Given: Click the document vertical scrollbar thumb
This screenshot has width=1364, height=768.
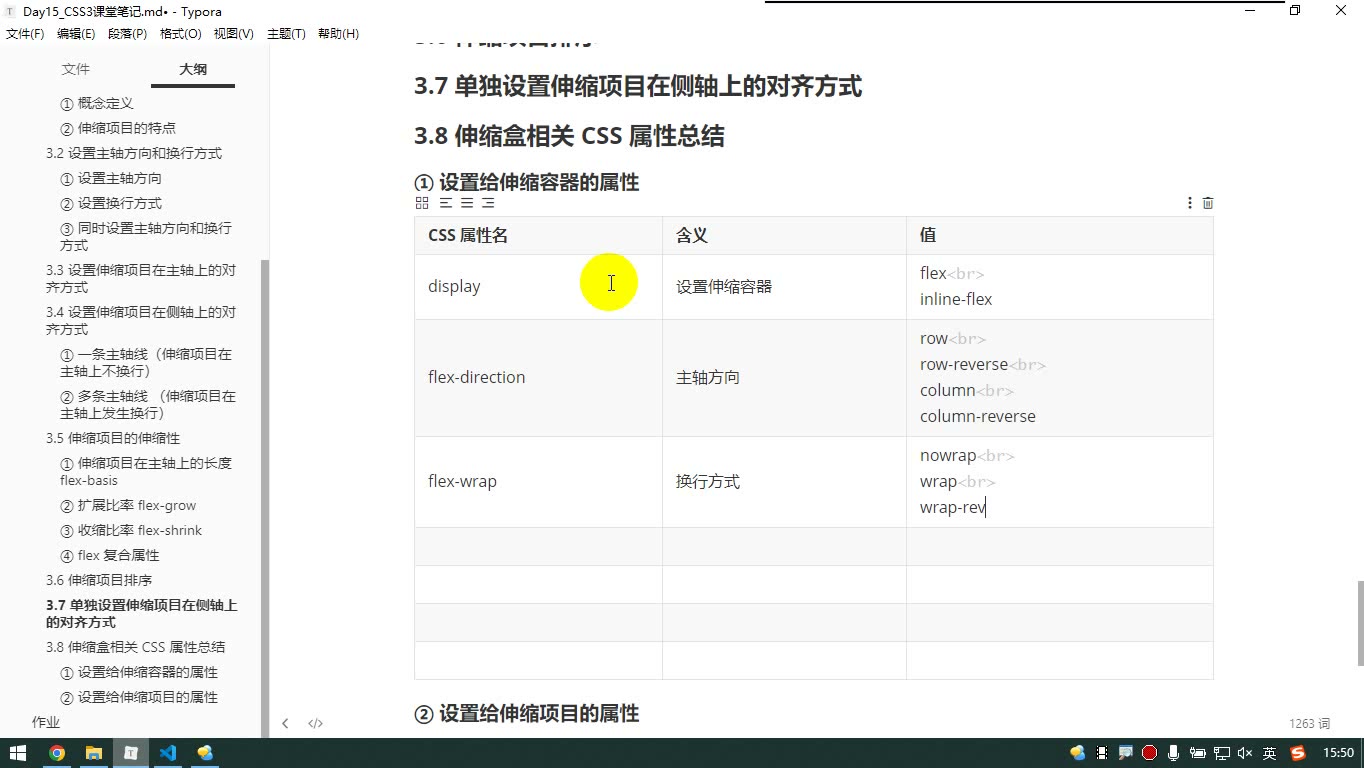Looking at the screenshot, I should (1359, 623).
